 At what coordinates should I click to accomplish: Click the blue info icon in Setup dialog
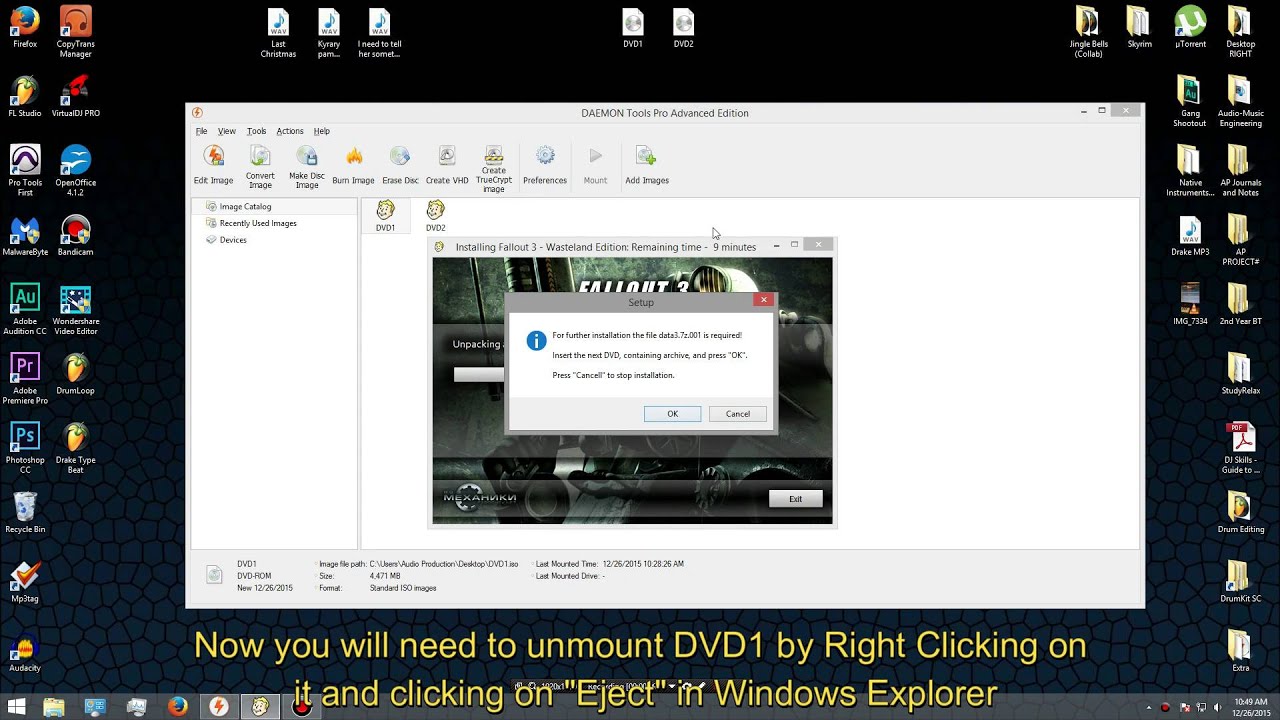(x=536, y=341)
